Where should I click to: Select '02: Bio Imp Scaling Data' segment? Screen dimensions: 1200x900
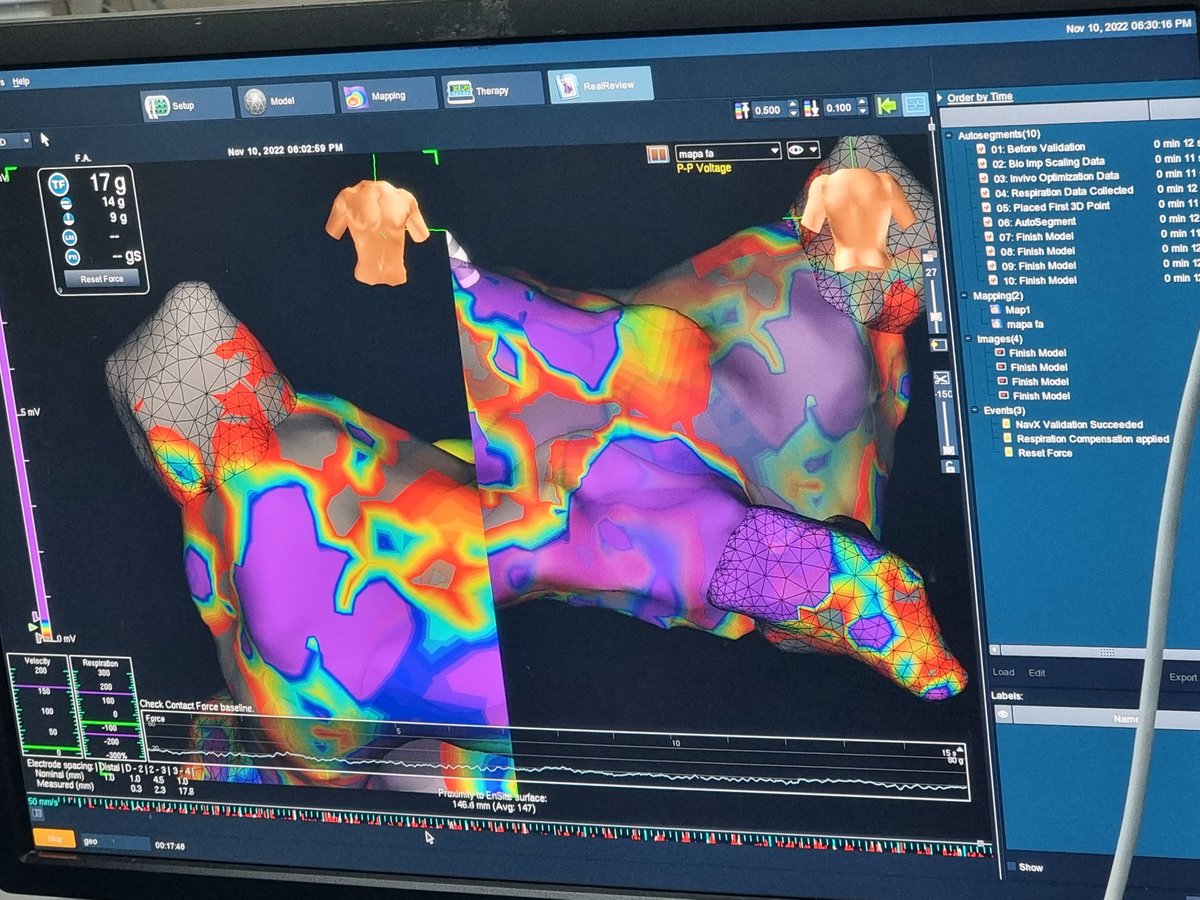(1047, 162)
